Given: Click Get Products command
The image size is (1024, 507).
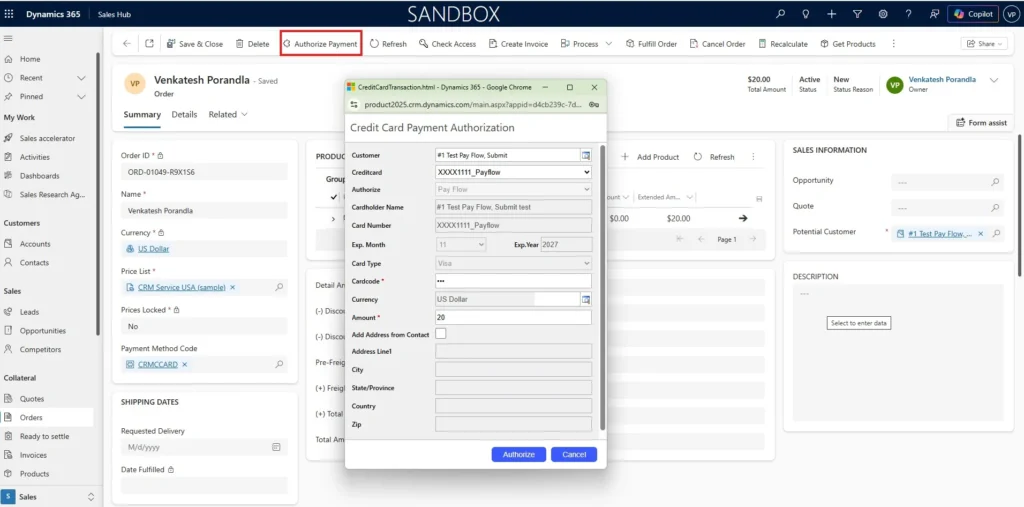Looking at the screenshot, I should pos(848,44).
